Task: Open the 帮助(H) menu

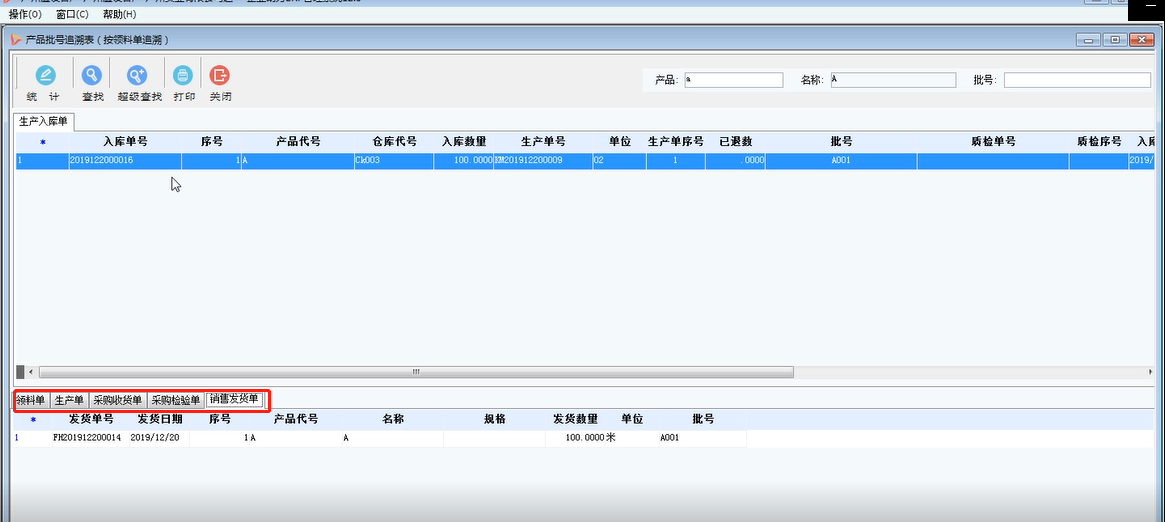Action: tap(119, 15)
